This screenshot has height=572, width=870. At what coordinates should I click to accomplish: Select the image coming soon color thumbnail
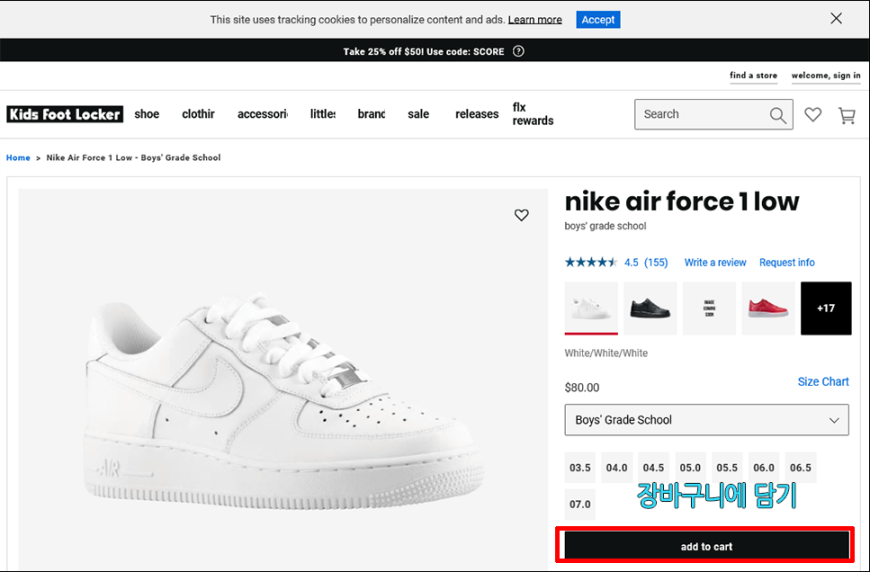709,308
